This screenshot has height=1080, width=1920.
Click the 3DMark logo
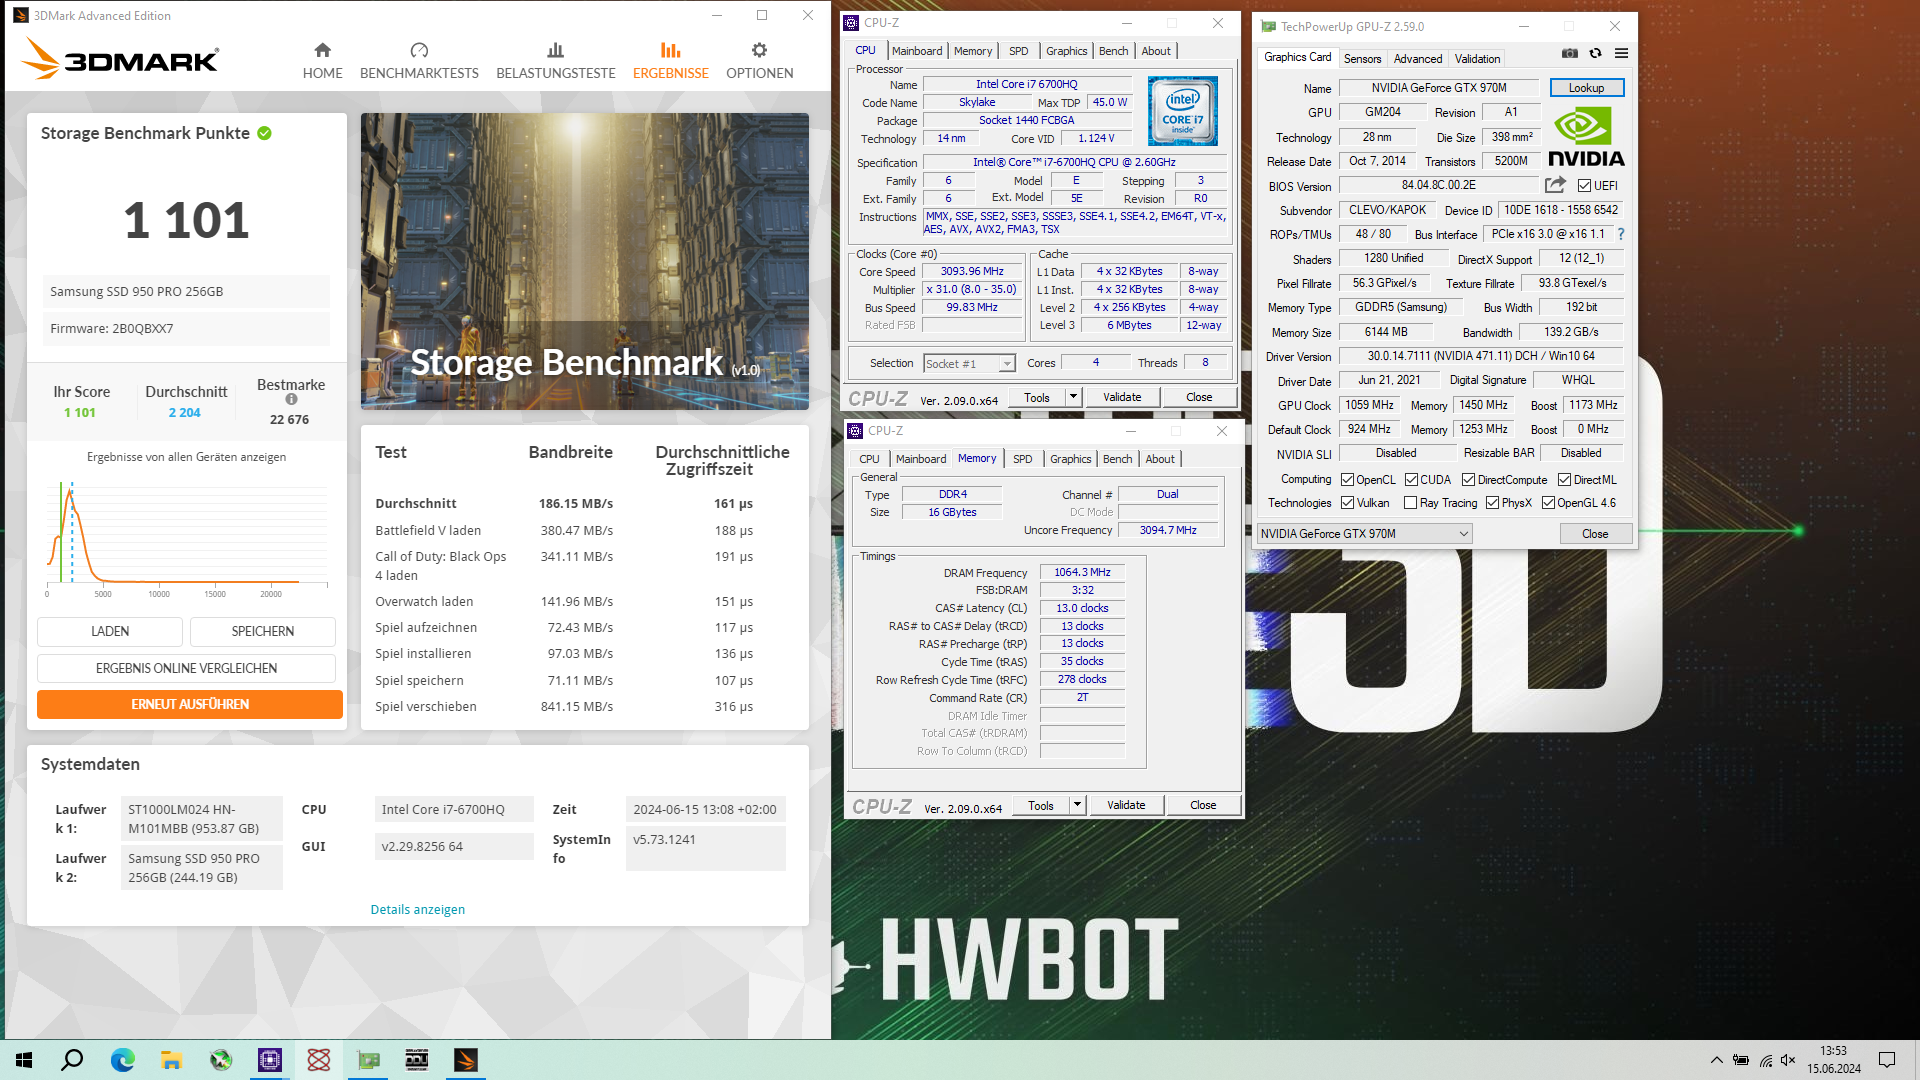[120, 59]
